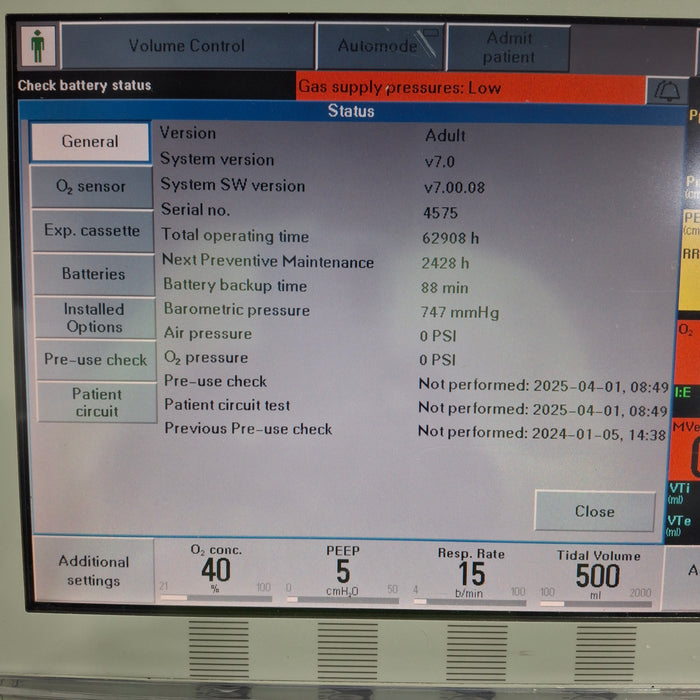700x700 pixels.
Task: Adjust the PEEP 5 cmH2O setting
Action: click(x=342, y=574)
